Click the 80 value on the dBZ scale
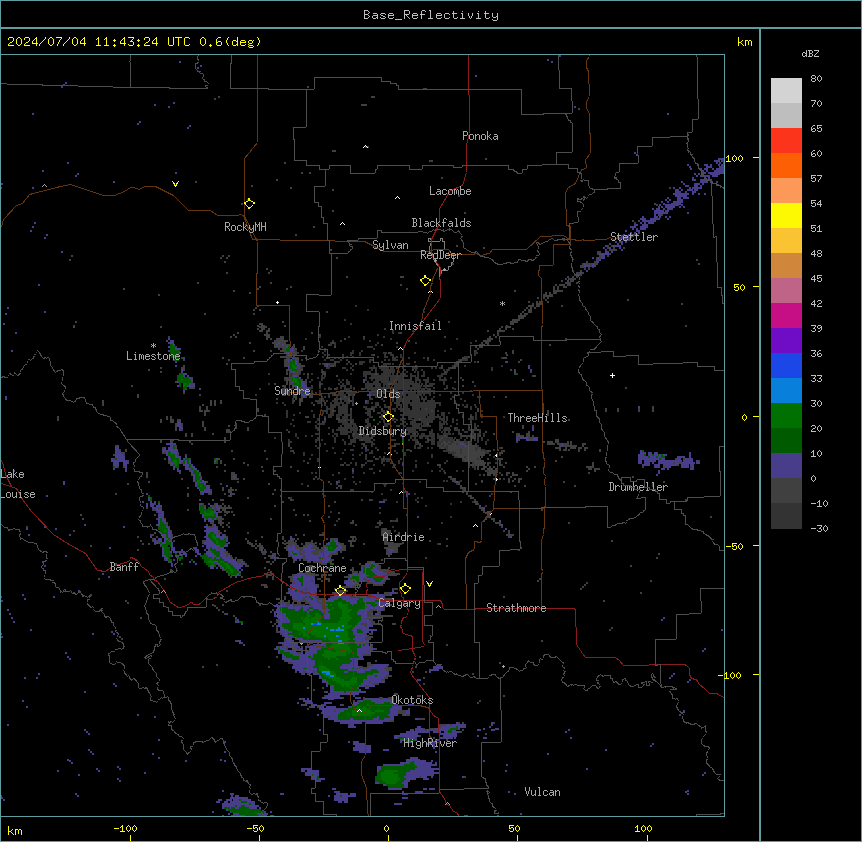Viewport: 862px width, 842px height. [x=816, y=79]
